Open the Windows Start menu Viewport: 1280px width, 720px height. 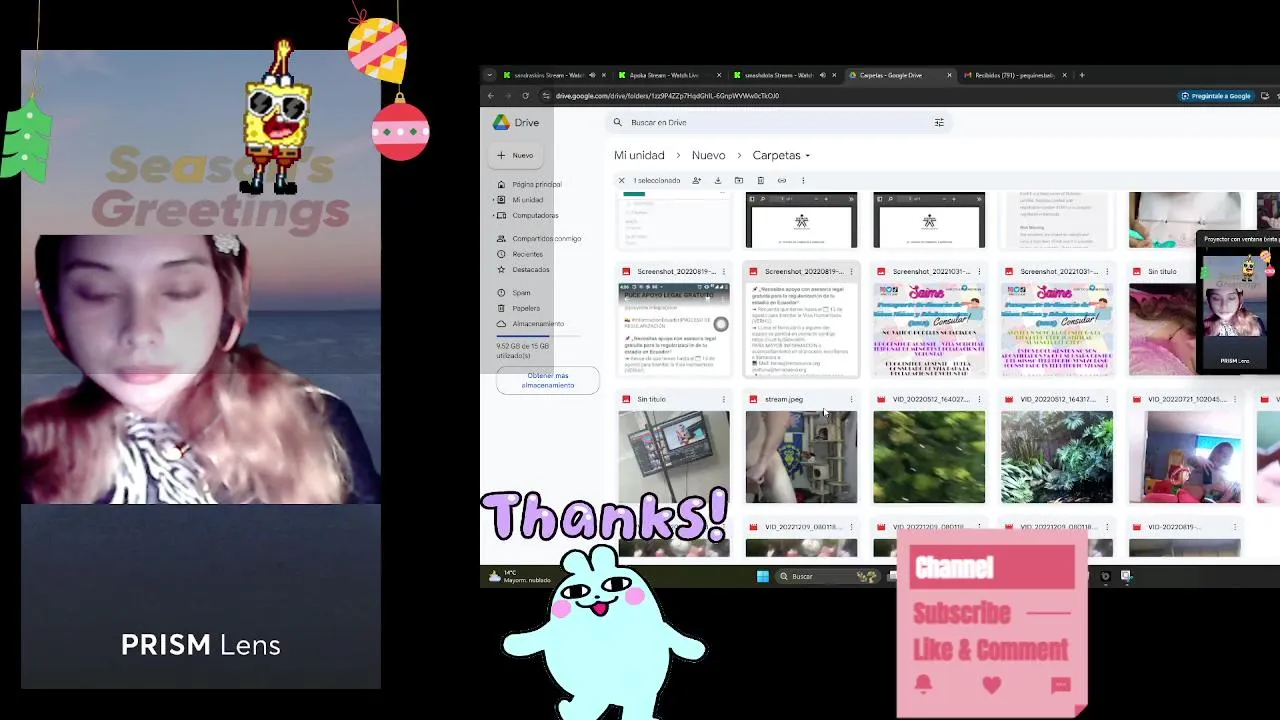coord(762,576)
